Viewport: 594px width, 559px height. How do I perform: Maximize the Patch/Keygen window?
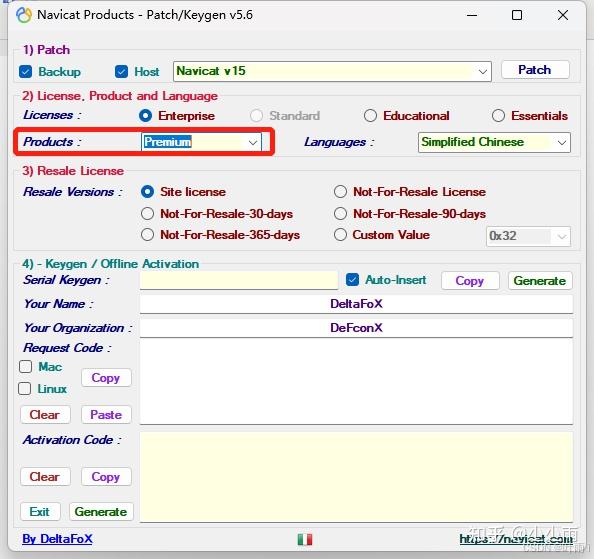click(517, 15)
